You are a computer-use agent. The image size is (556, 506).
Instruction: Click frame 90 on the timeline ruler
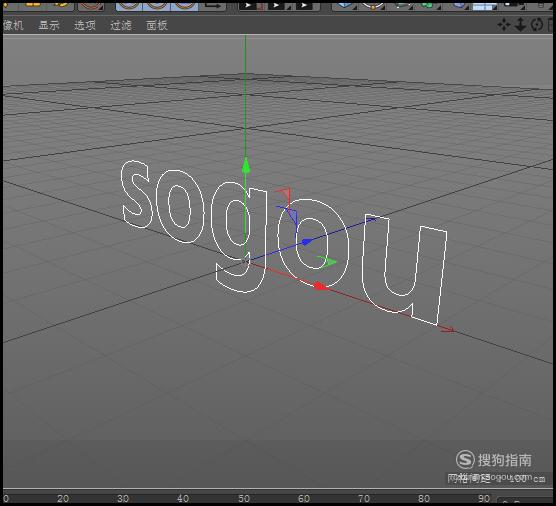[484, 498]
